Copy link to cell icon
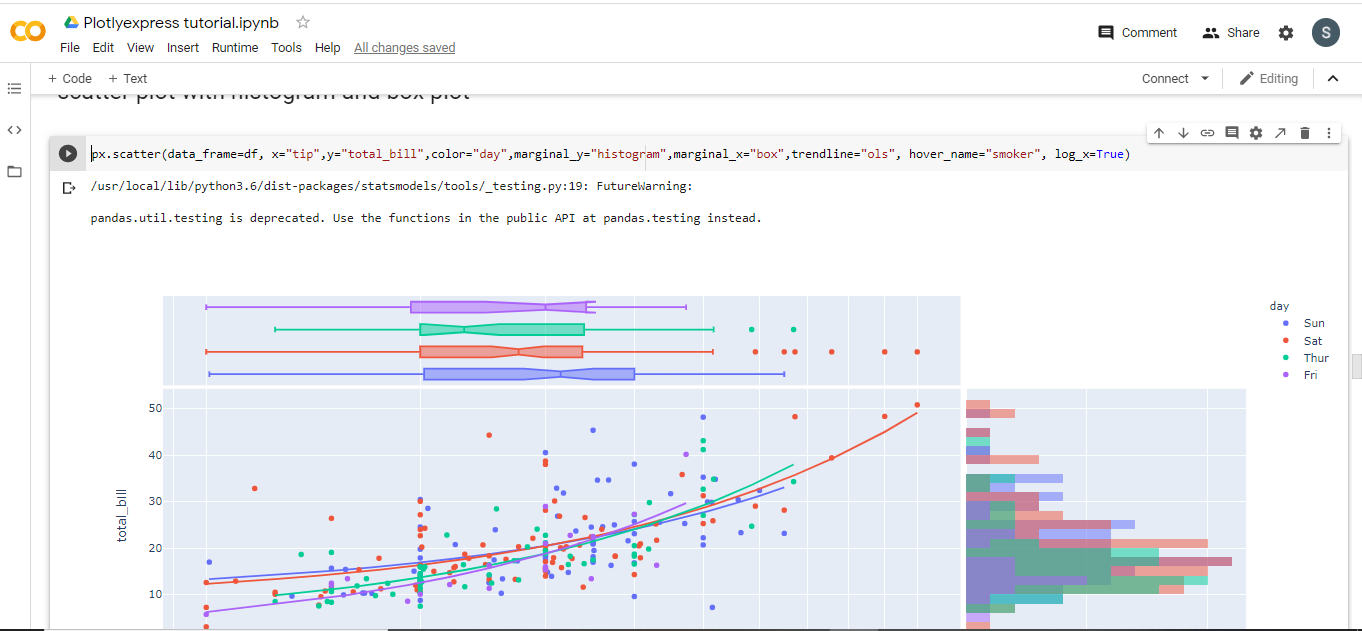This screenshot has width=1362, height=631. point(1207,133)
